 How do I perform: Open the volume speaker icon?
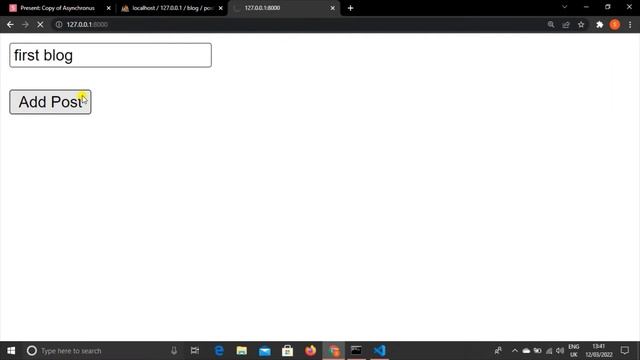pyautogui.click(x=560, y=351)
